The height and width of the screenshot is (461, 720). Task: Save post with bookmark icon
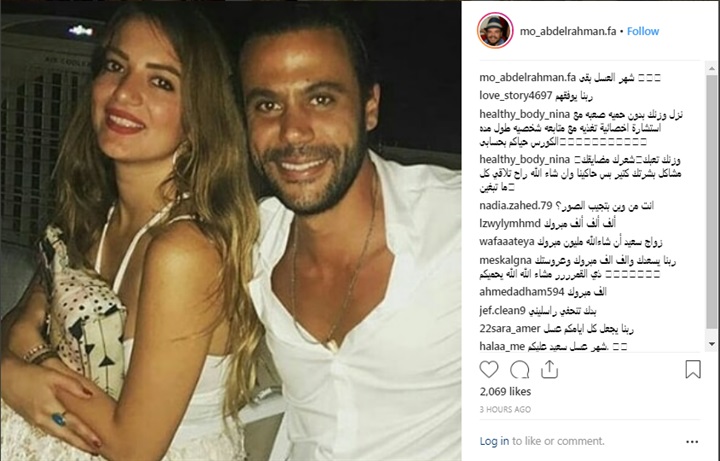coord(693,369)
